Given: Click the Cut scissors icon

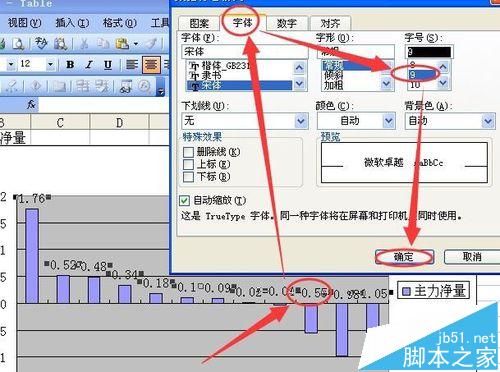Looking at the screenshot, I should tap(84, 44).
